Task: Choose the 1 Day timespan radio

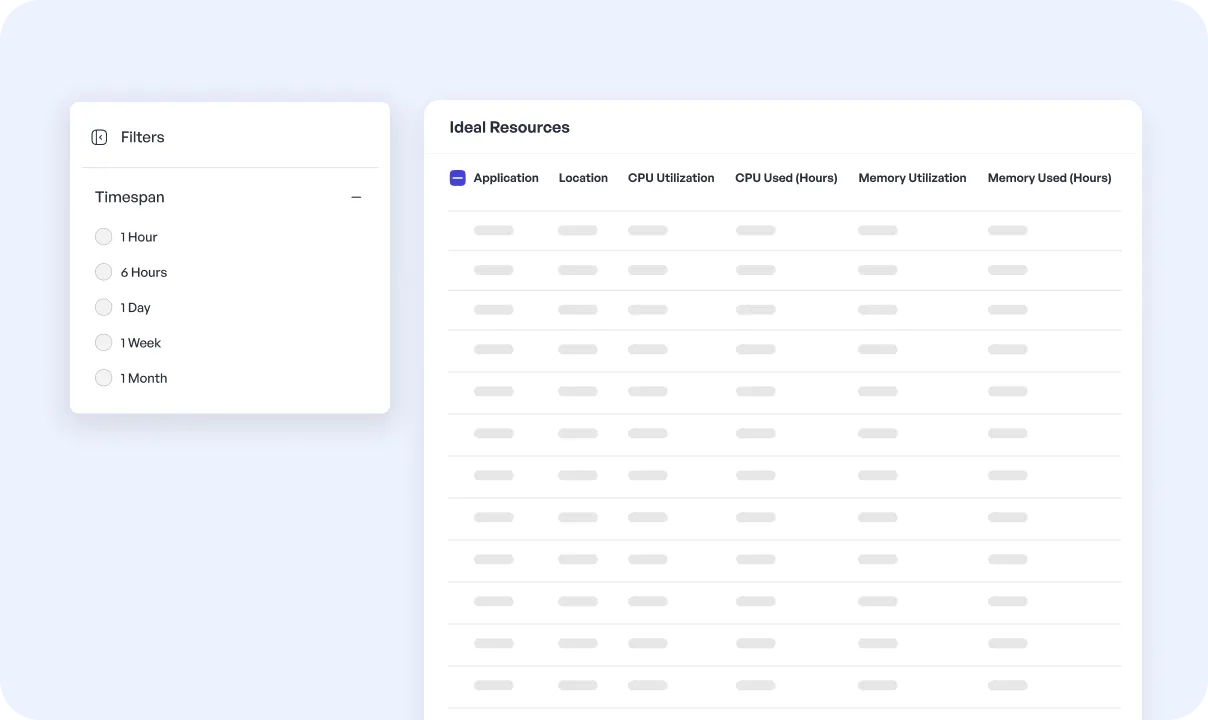Action: click(x=103, y=307)
